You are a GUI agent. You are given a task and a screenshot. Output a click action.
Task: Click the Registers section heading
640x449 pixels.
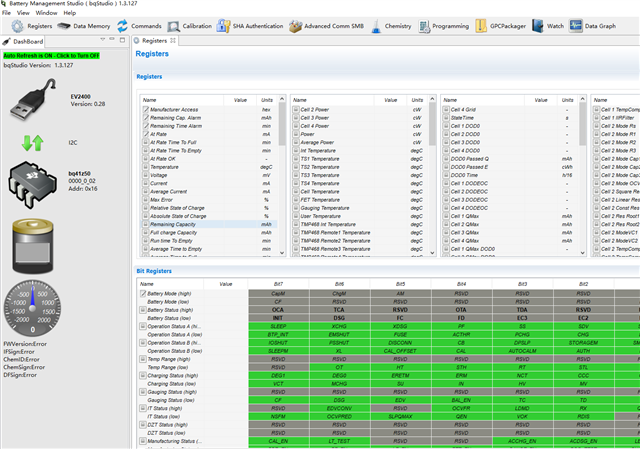tap(149, 76)
